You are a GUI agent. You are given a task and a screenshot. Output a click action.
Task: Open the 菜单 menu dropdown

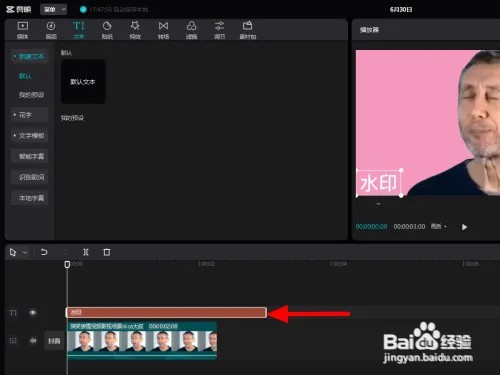(53, 9)
